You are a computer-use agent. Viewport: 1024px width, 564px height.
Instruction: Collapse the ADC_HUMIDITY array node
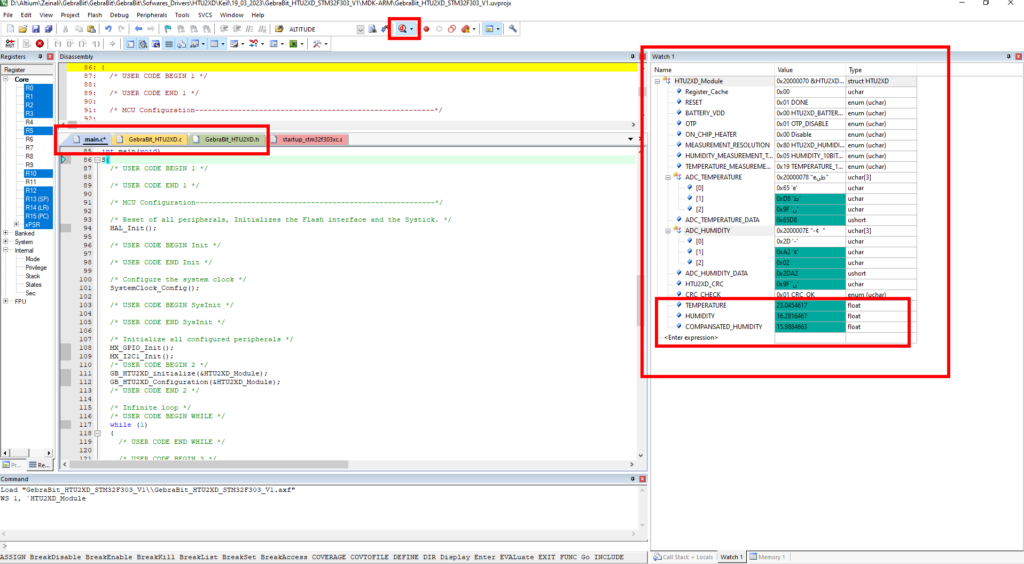pyautogui.click(x=668, y=230)
